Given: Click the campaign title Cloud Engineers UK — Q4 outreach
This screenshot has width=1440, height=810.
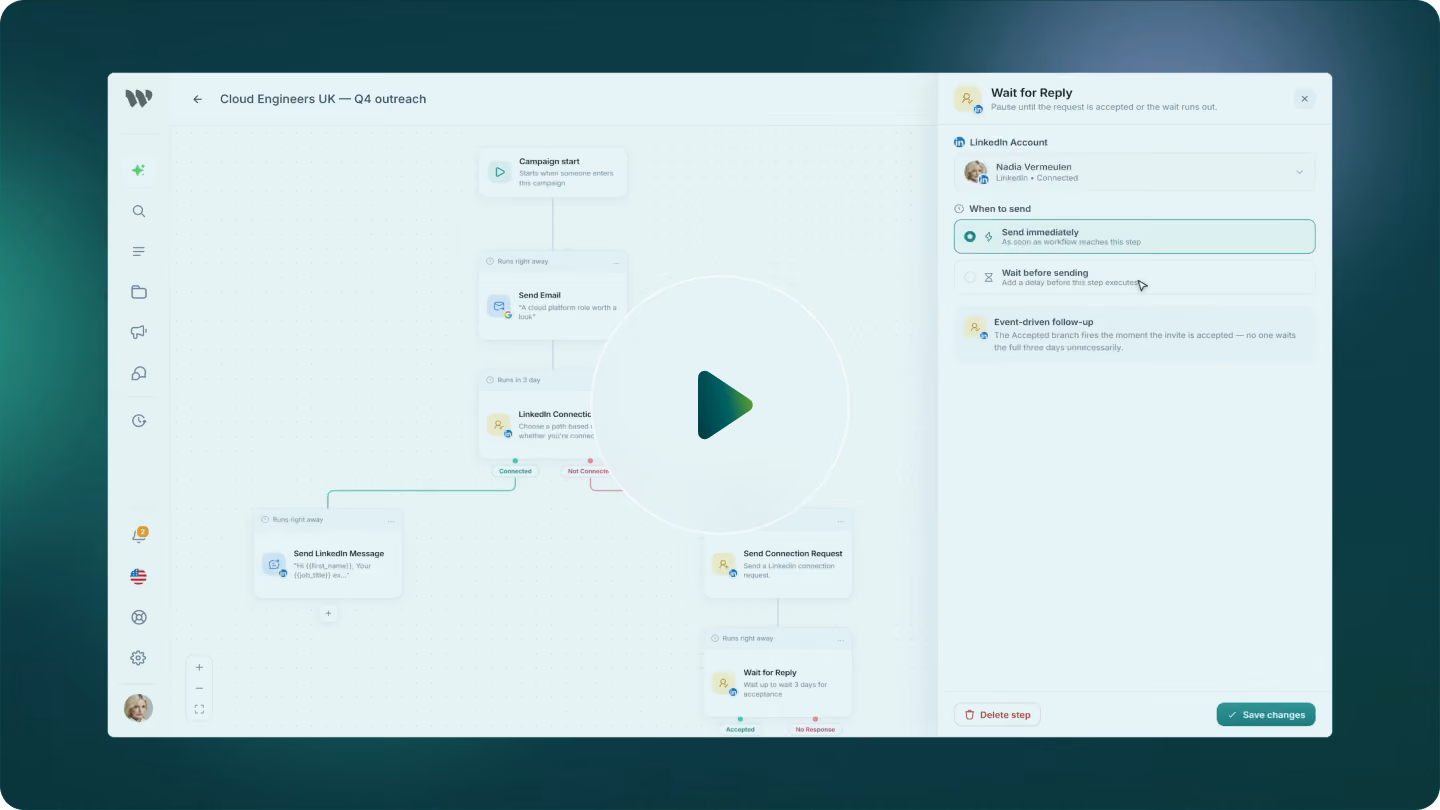Looking at the screenshot, I should click(323, 99).
